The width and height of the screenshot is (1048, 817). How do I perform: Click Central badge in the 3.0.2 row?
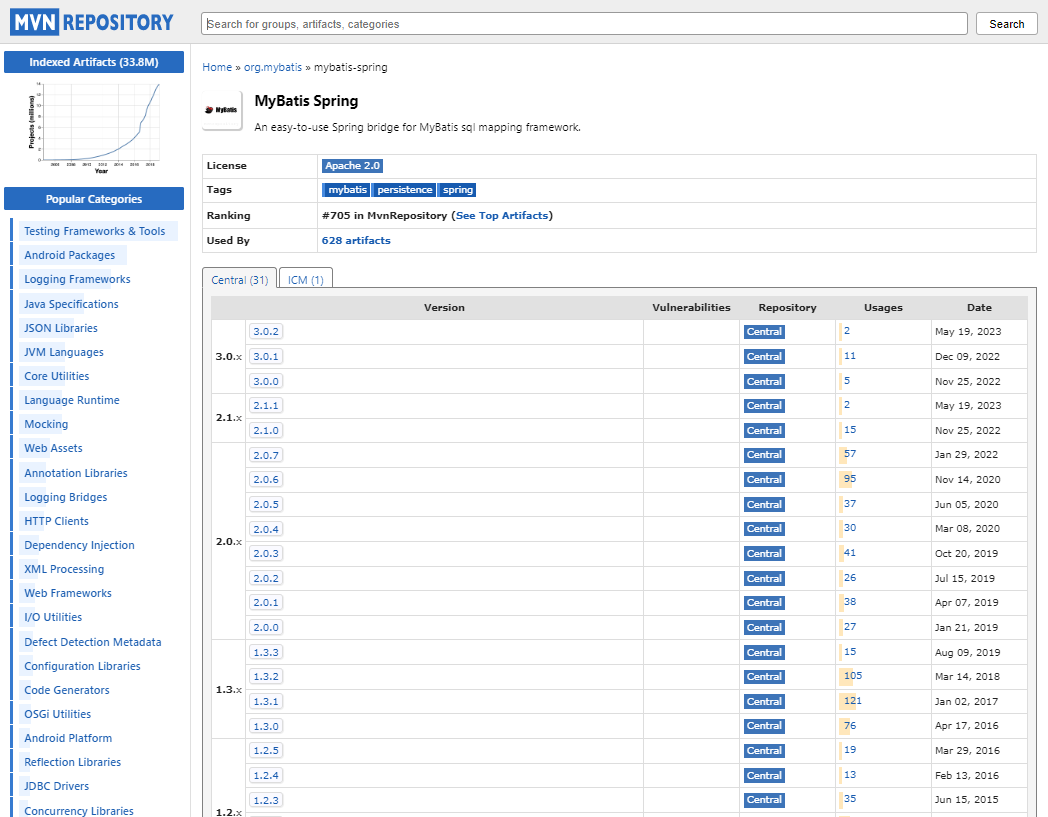click(x=764, y=332)
